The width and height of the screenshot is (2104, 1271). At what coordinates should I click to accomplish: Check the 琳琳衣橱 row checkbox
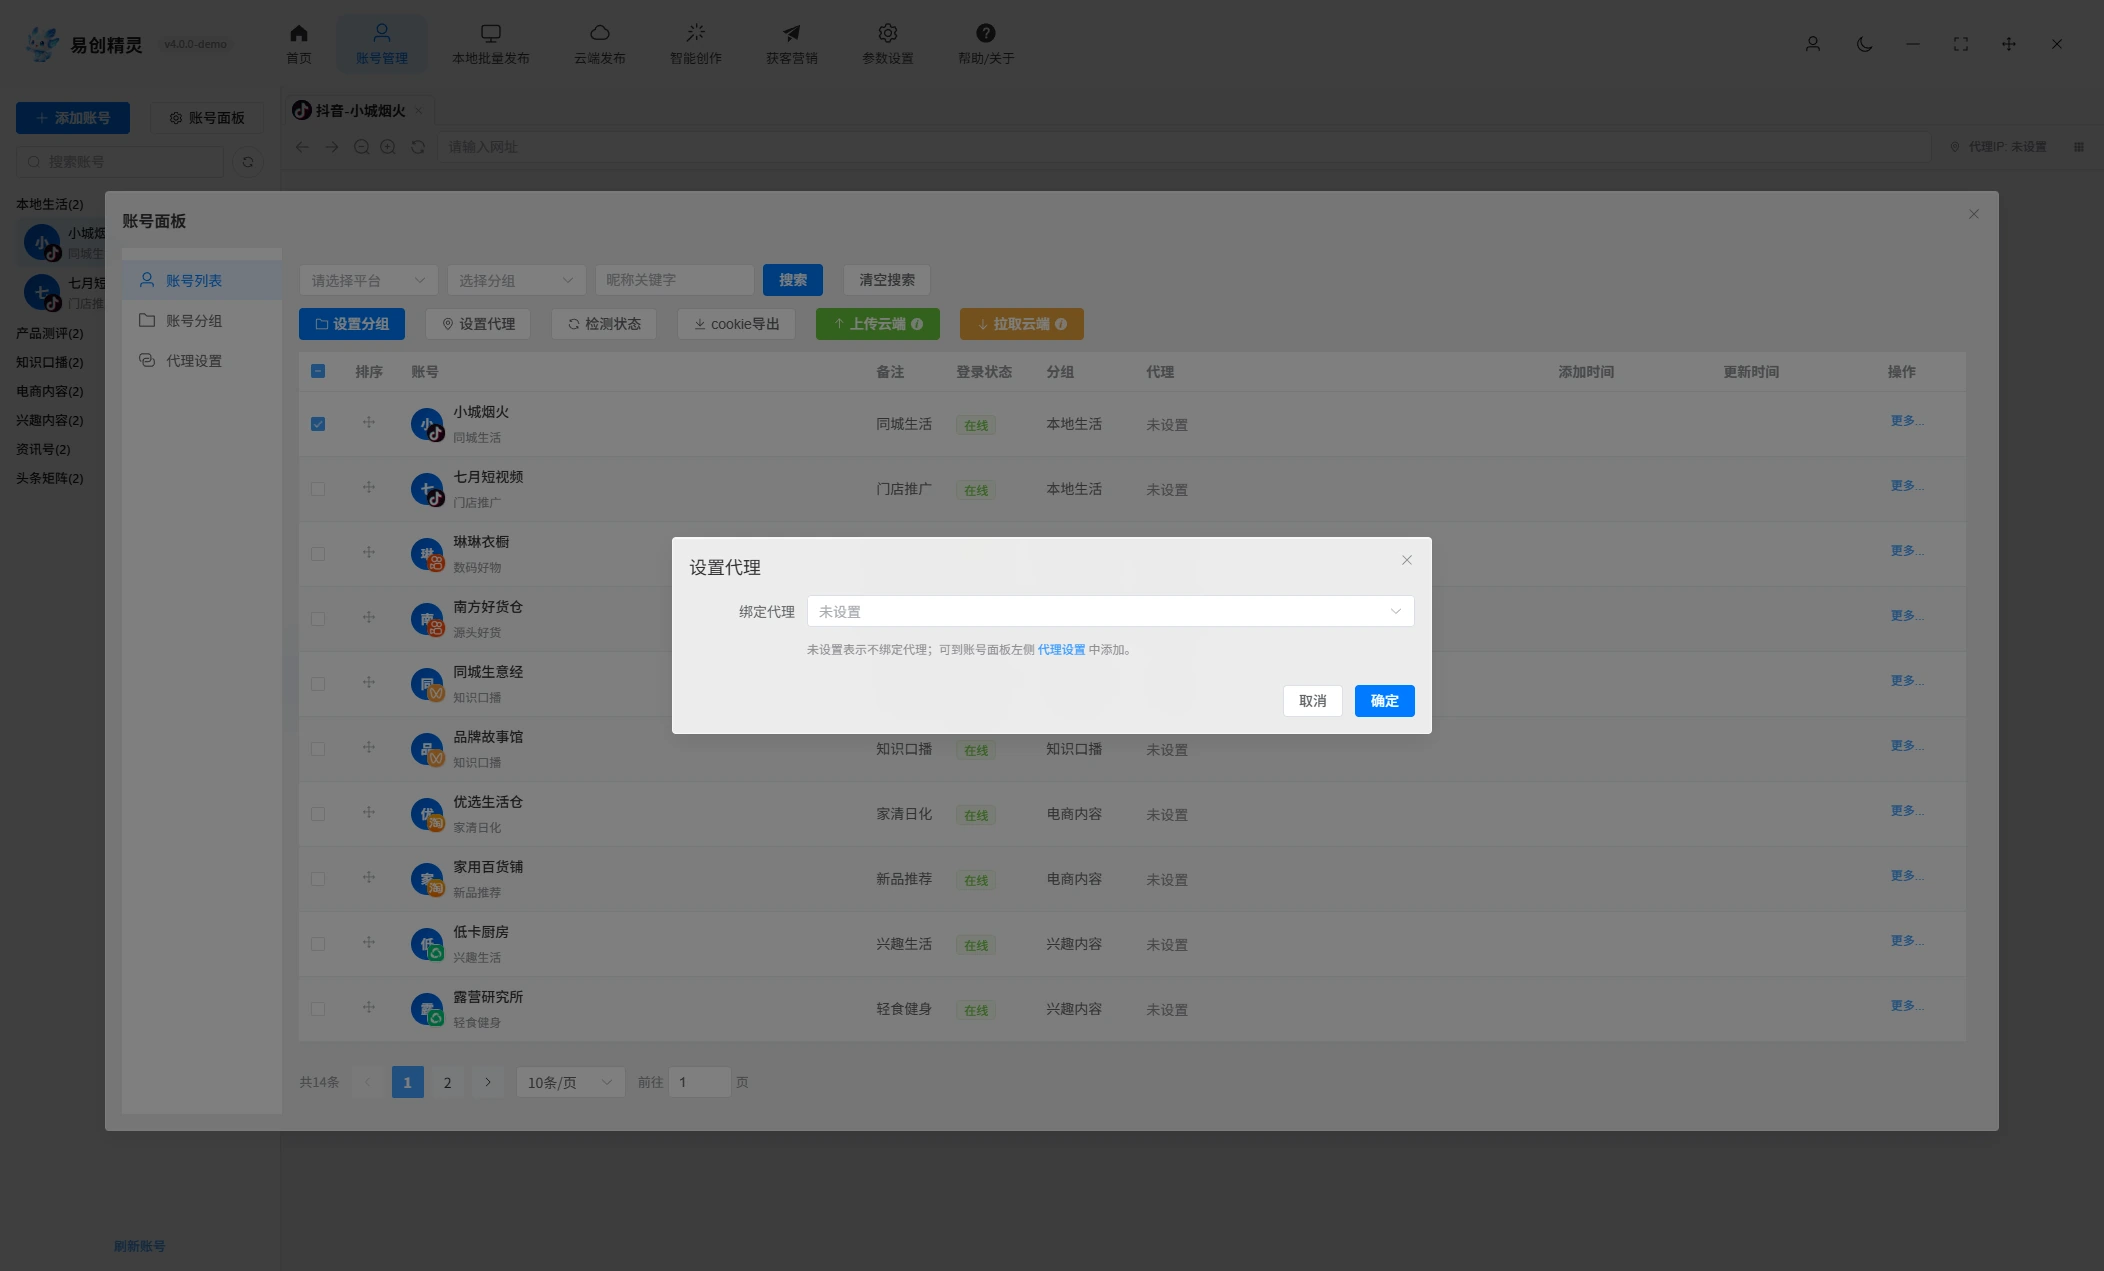318,554
